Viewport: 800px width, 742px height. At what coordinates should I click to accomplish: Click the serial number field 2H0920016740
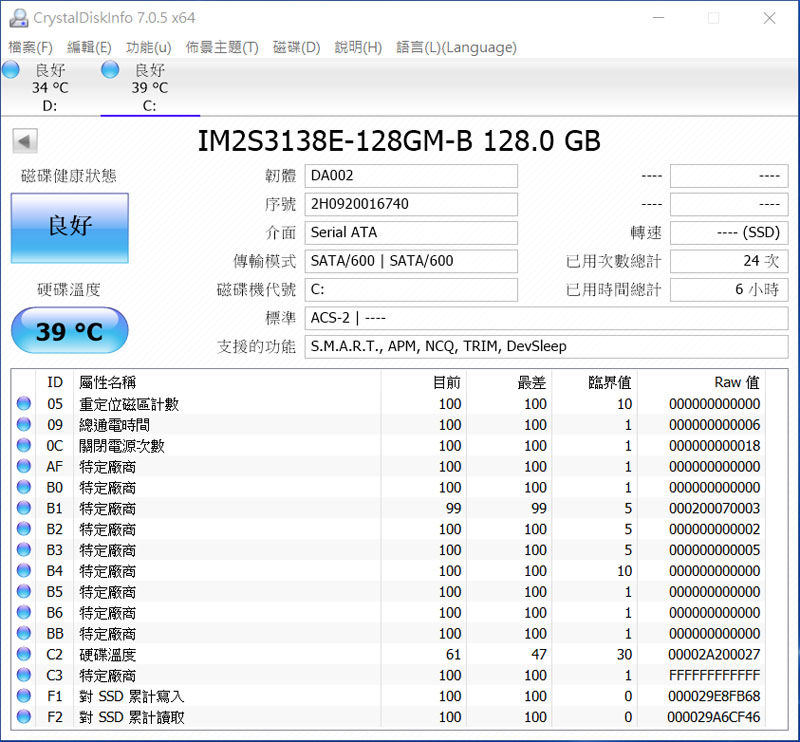coord(411,204)
